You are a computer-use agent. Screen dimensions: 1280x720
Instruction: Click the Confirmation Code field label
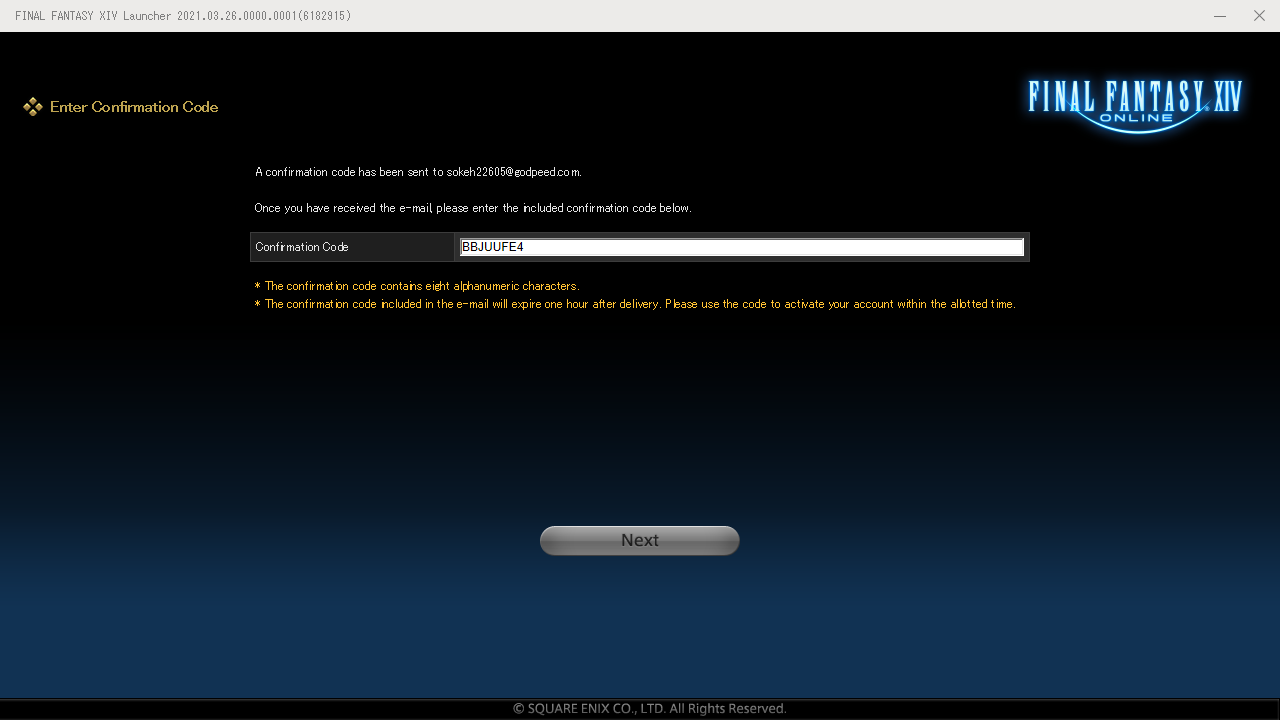pos(302,247)
